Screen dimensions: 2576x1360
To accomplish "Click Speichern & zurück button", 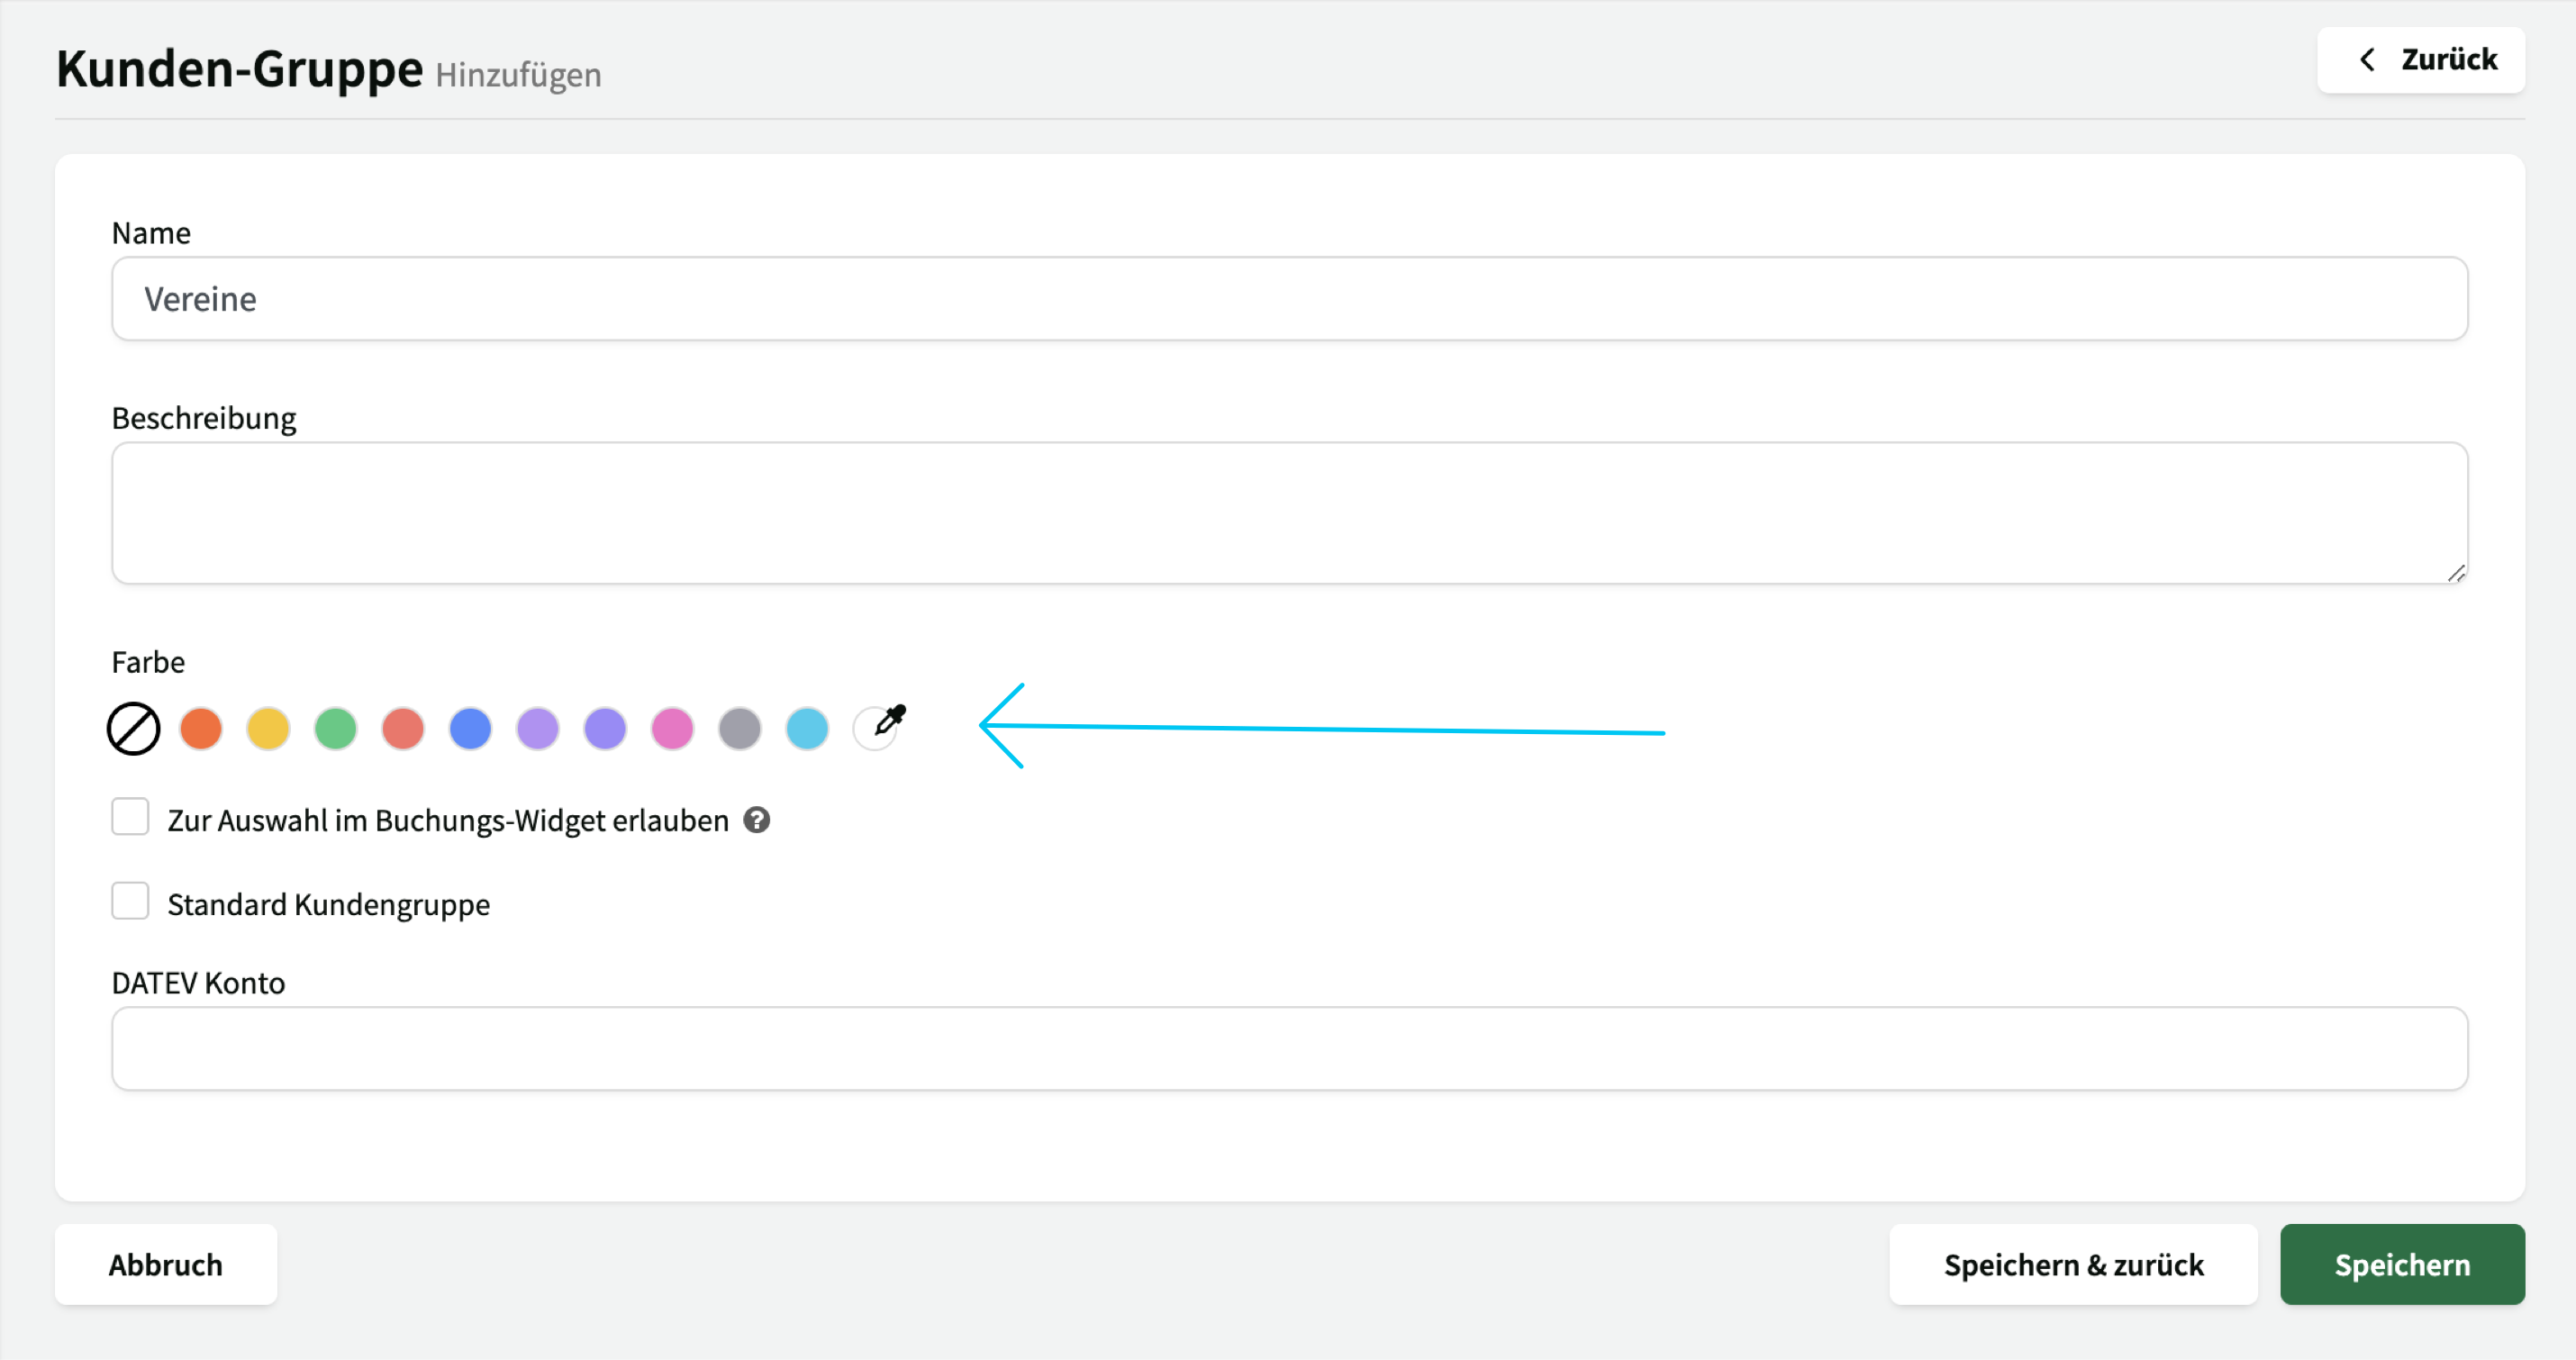I will (x=2073, y=1265).
